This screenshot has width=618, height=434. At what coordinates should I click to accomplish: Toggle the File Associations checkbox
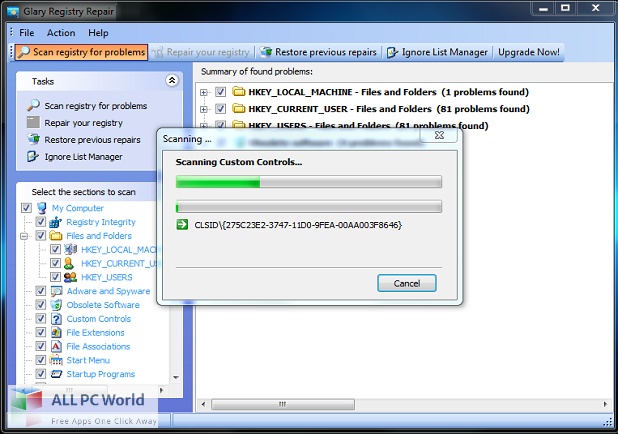tap(41, 346)
